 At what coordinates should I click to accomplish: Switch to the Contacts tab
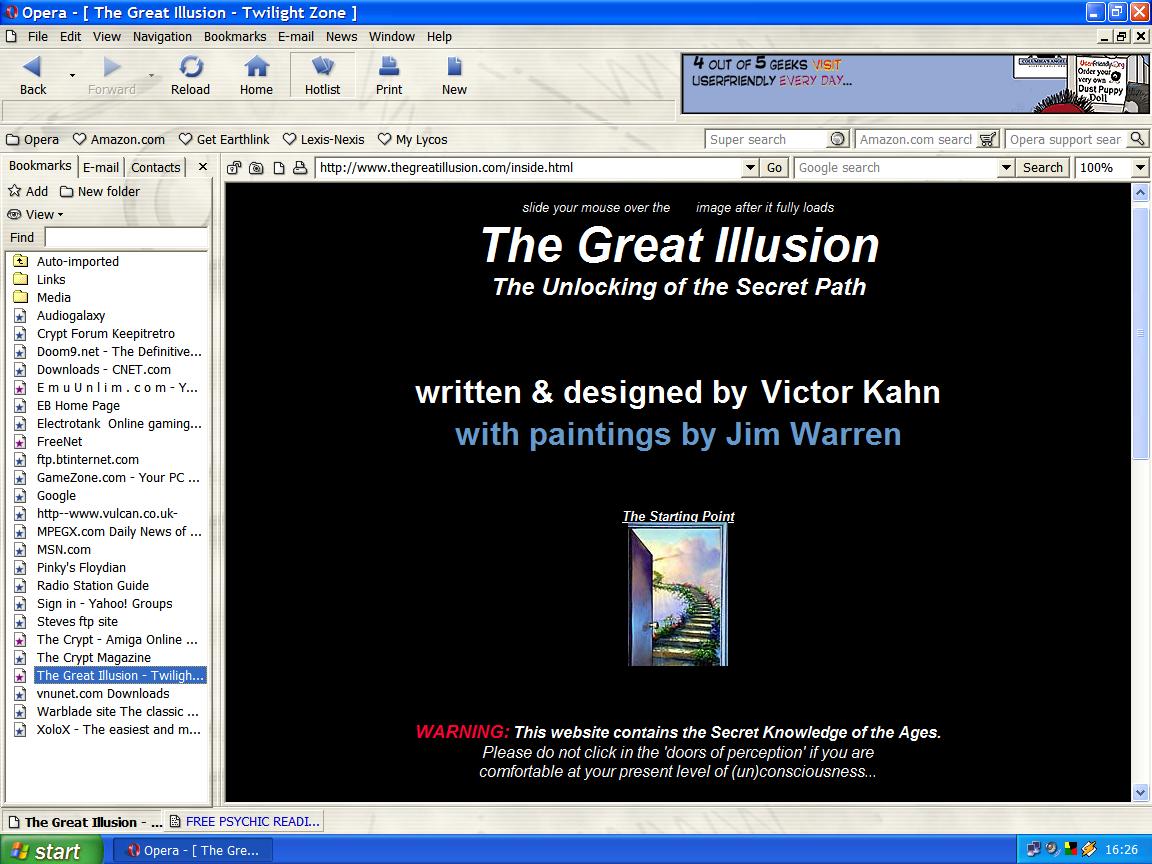tap(156, 167)
